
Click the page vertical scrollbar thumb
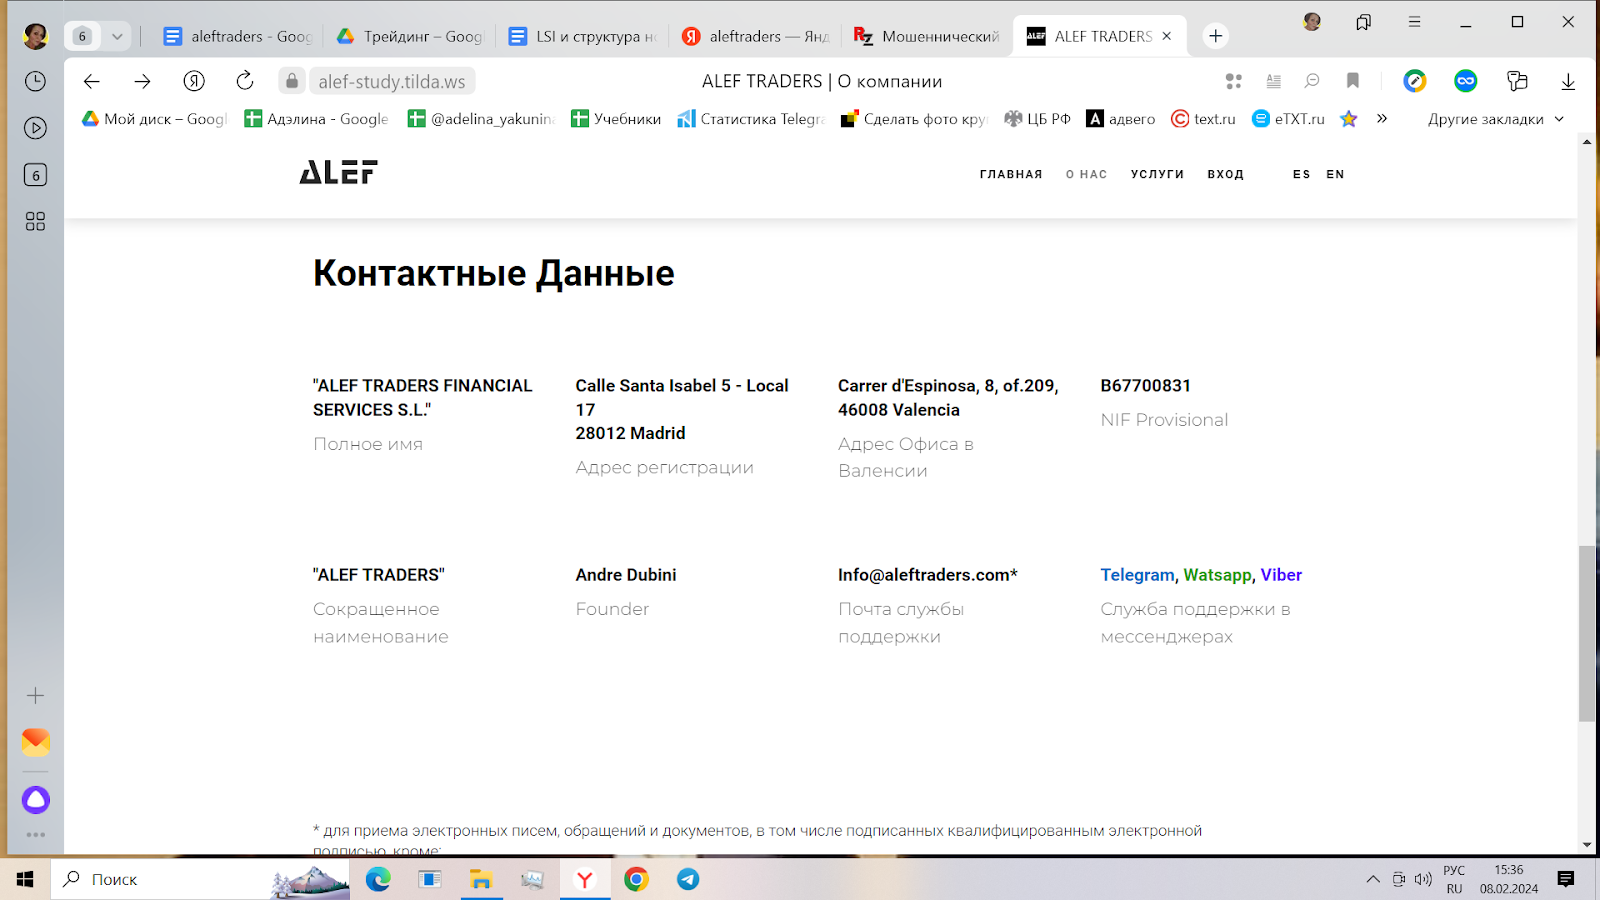pos(1587,634)
